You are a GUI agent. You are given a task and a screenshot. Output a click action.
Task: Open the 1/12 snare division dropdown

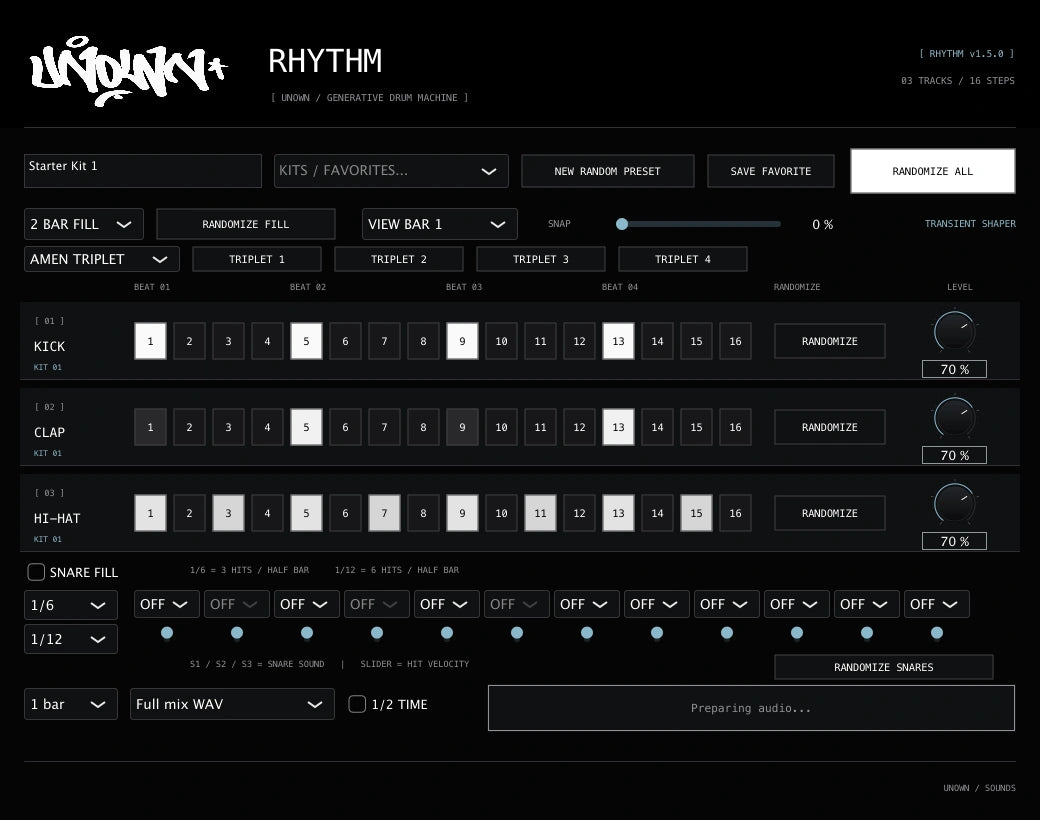[x=71, y=639]
